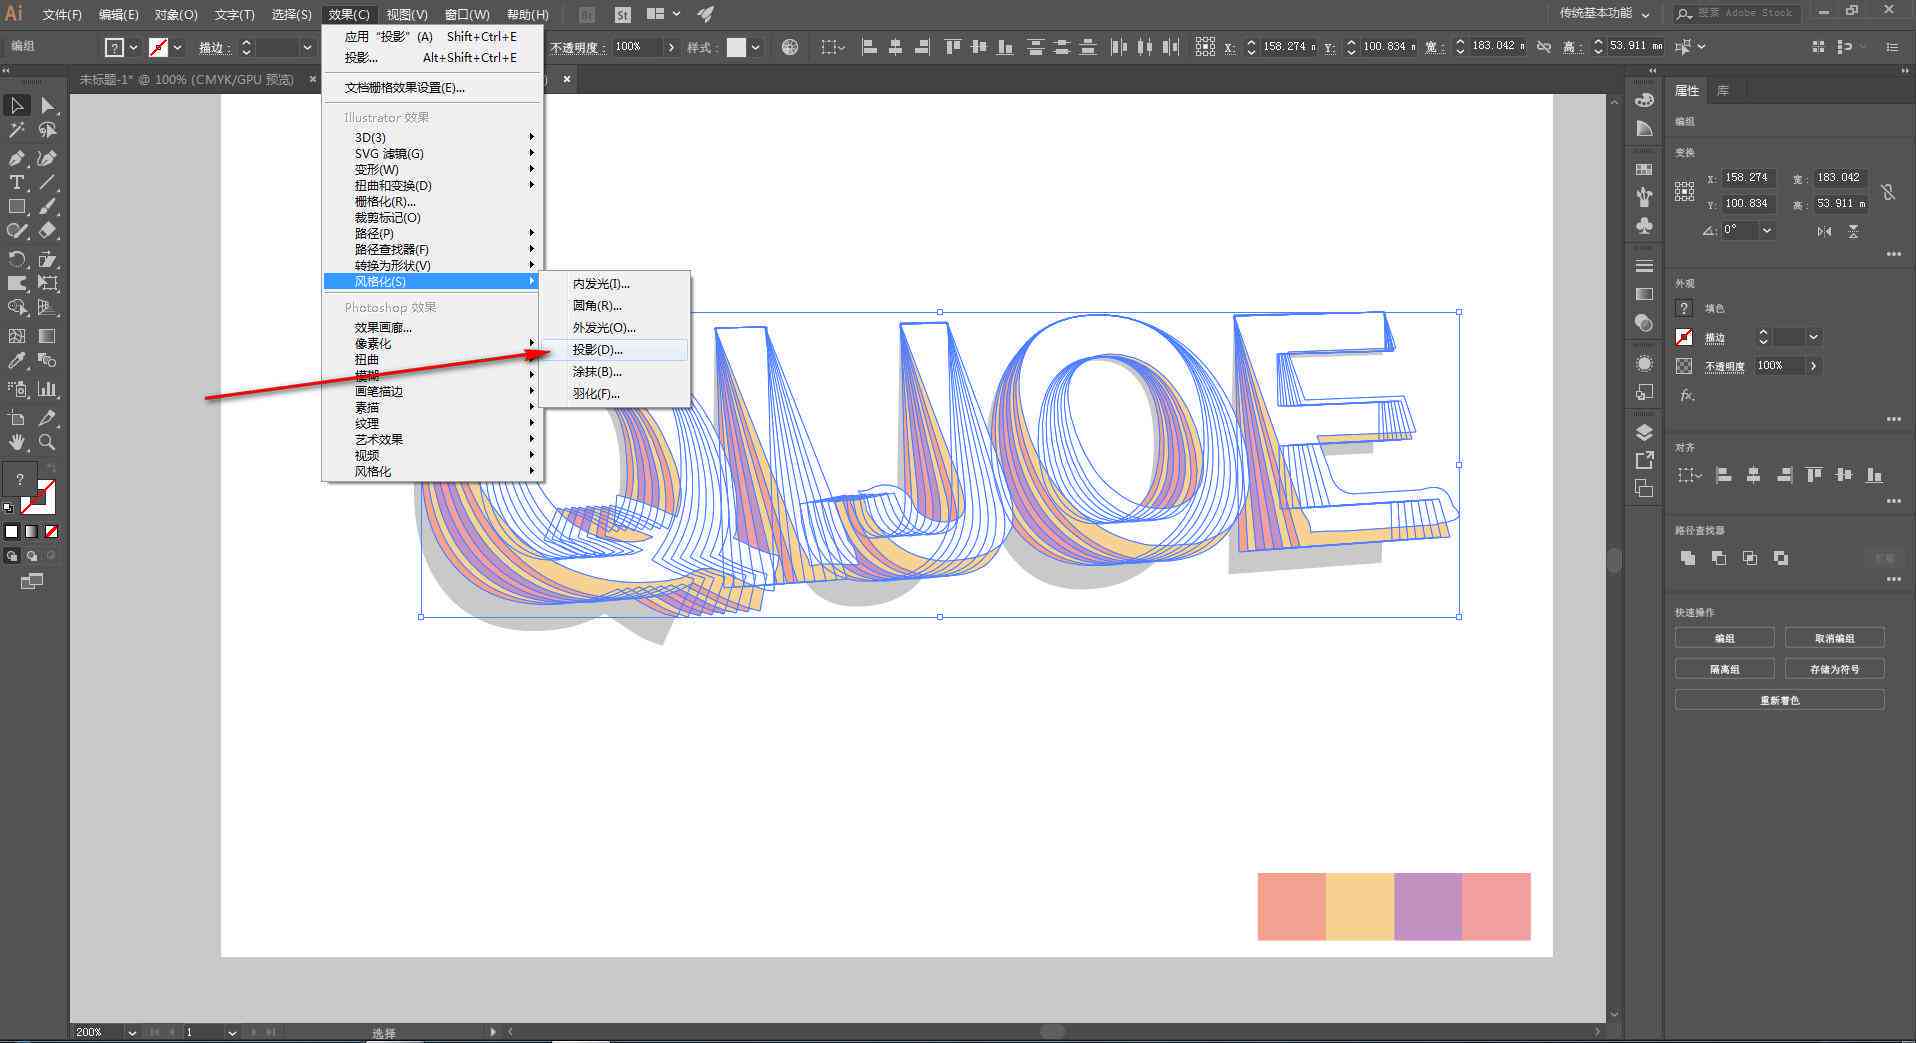Choose 圆角(R)... round corners

(614, 306)
